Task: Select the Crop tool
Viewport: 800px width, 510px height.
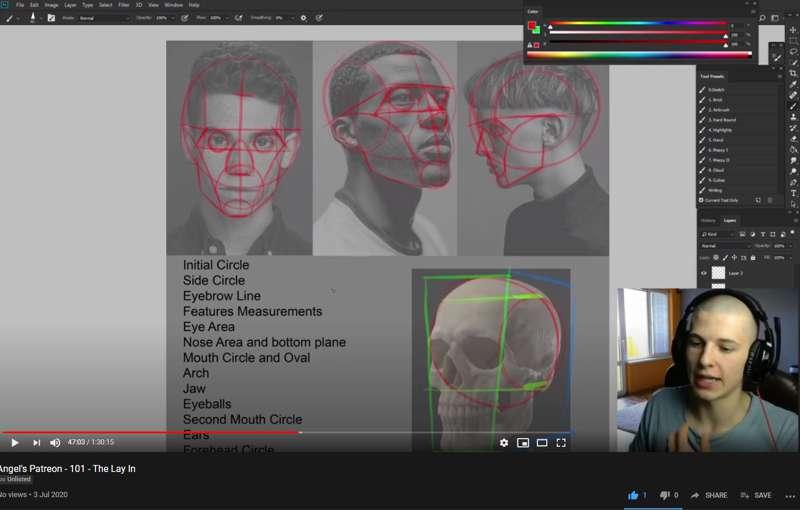Action: point(793,73)
